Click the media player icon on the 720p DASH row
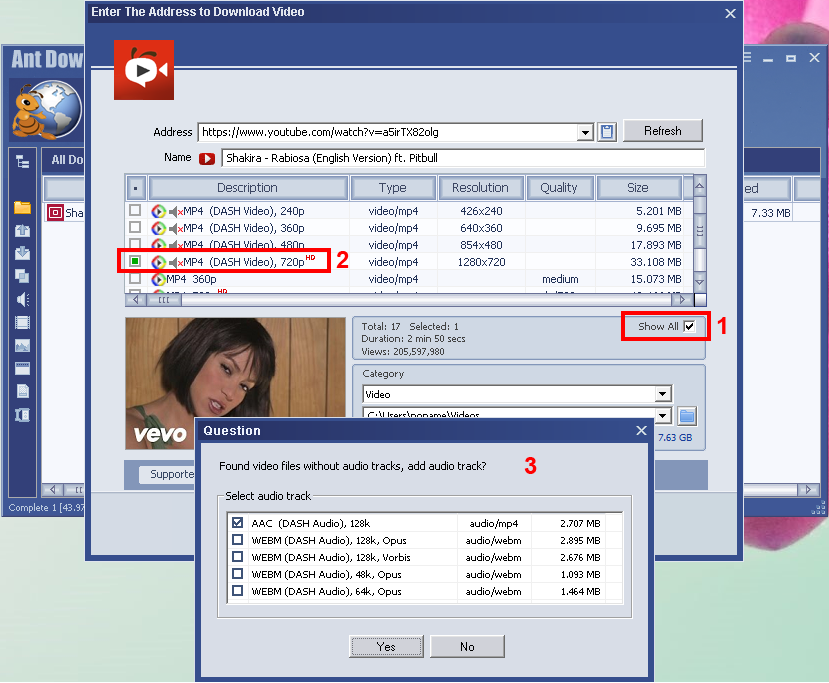Viewport: 829px width, 683px height. tap(158, 262)
